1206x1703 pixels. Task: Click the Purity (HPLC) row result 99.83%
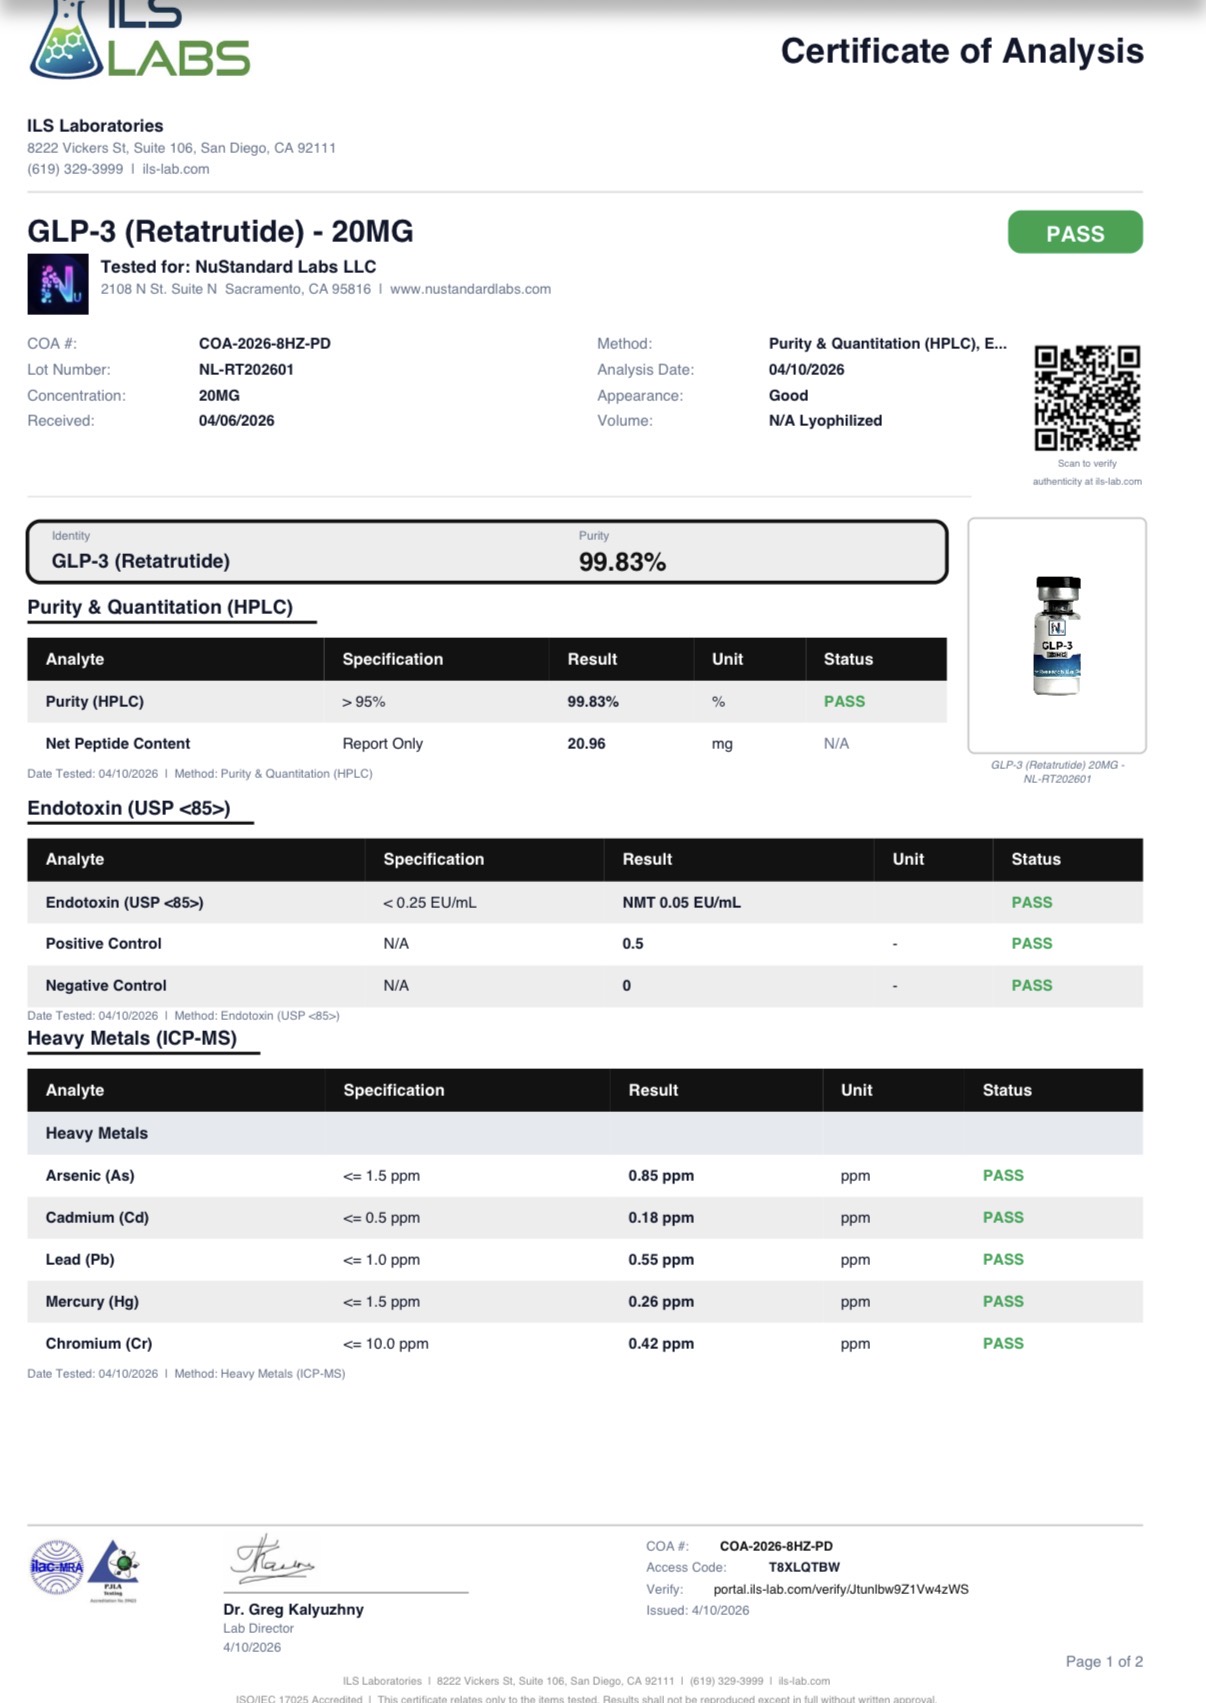[x=593, y=701]
